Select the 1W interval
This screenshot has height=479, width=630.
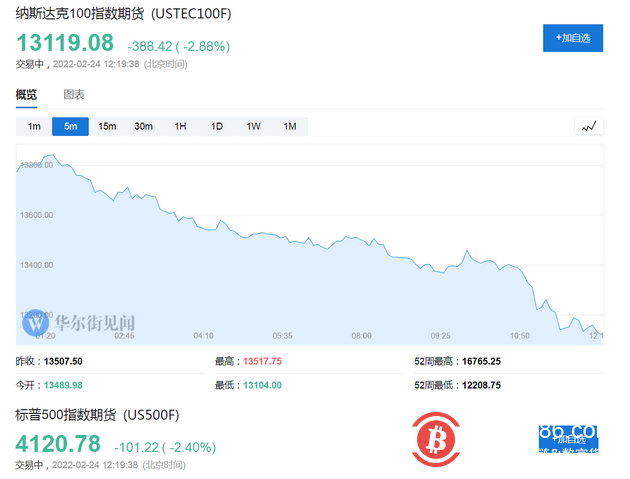click(x=254, y=127)
